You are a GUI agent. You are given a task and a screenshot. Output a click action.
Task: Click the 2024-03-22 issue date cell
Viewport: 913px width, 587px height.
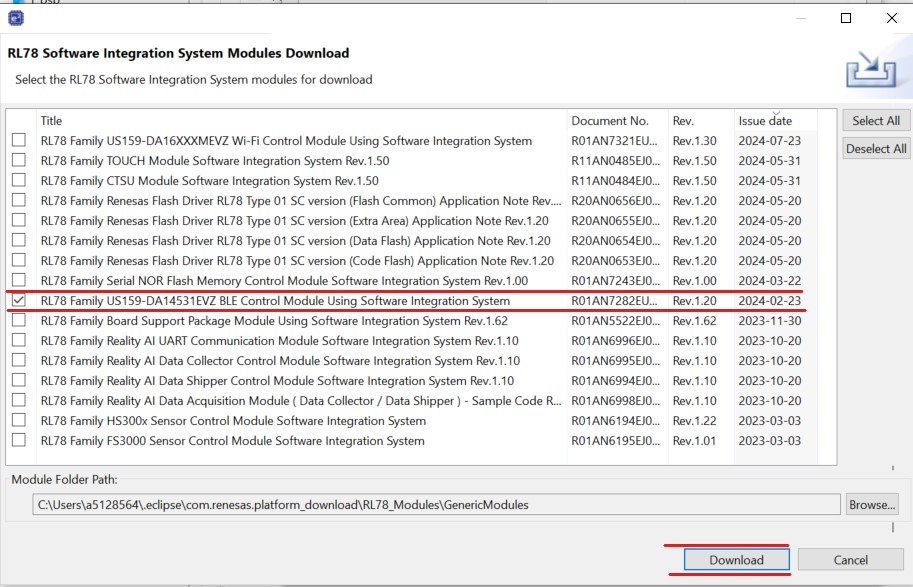tap(770, 281)
